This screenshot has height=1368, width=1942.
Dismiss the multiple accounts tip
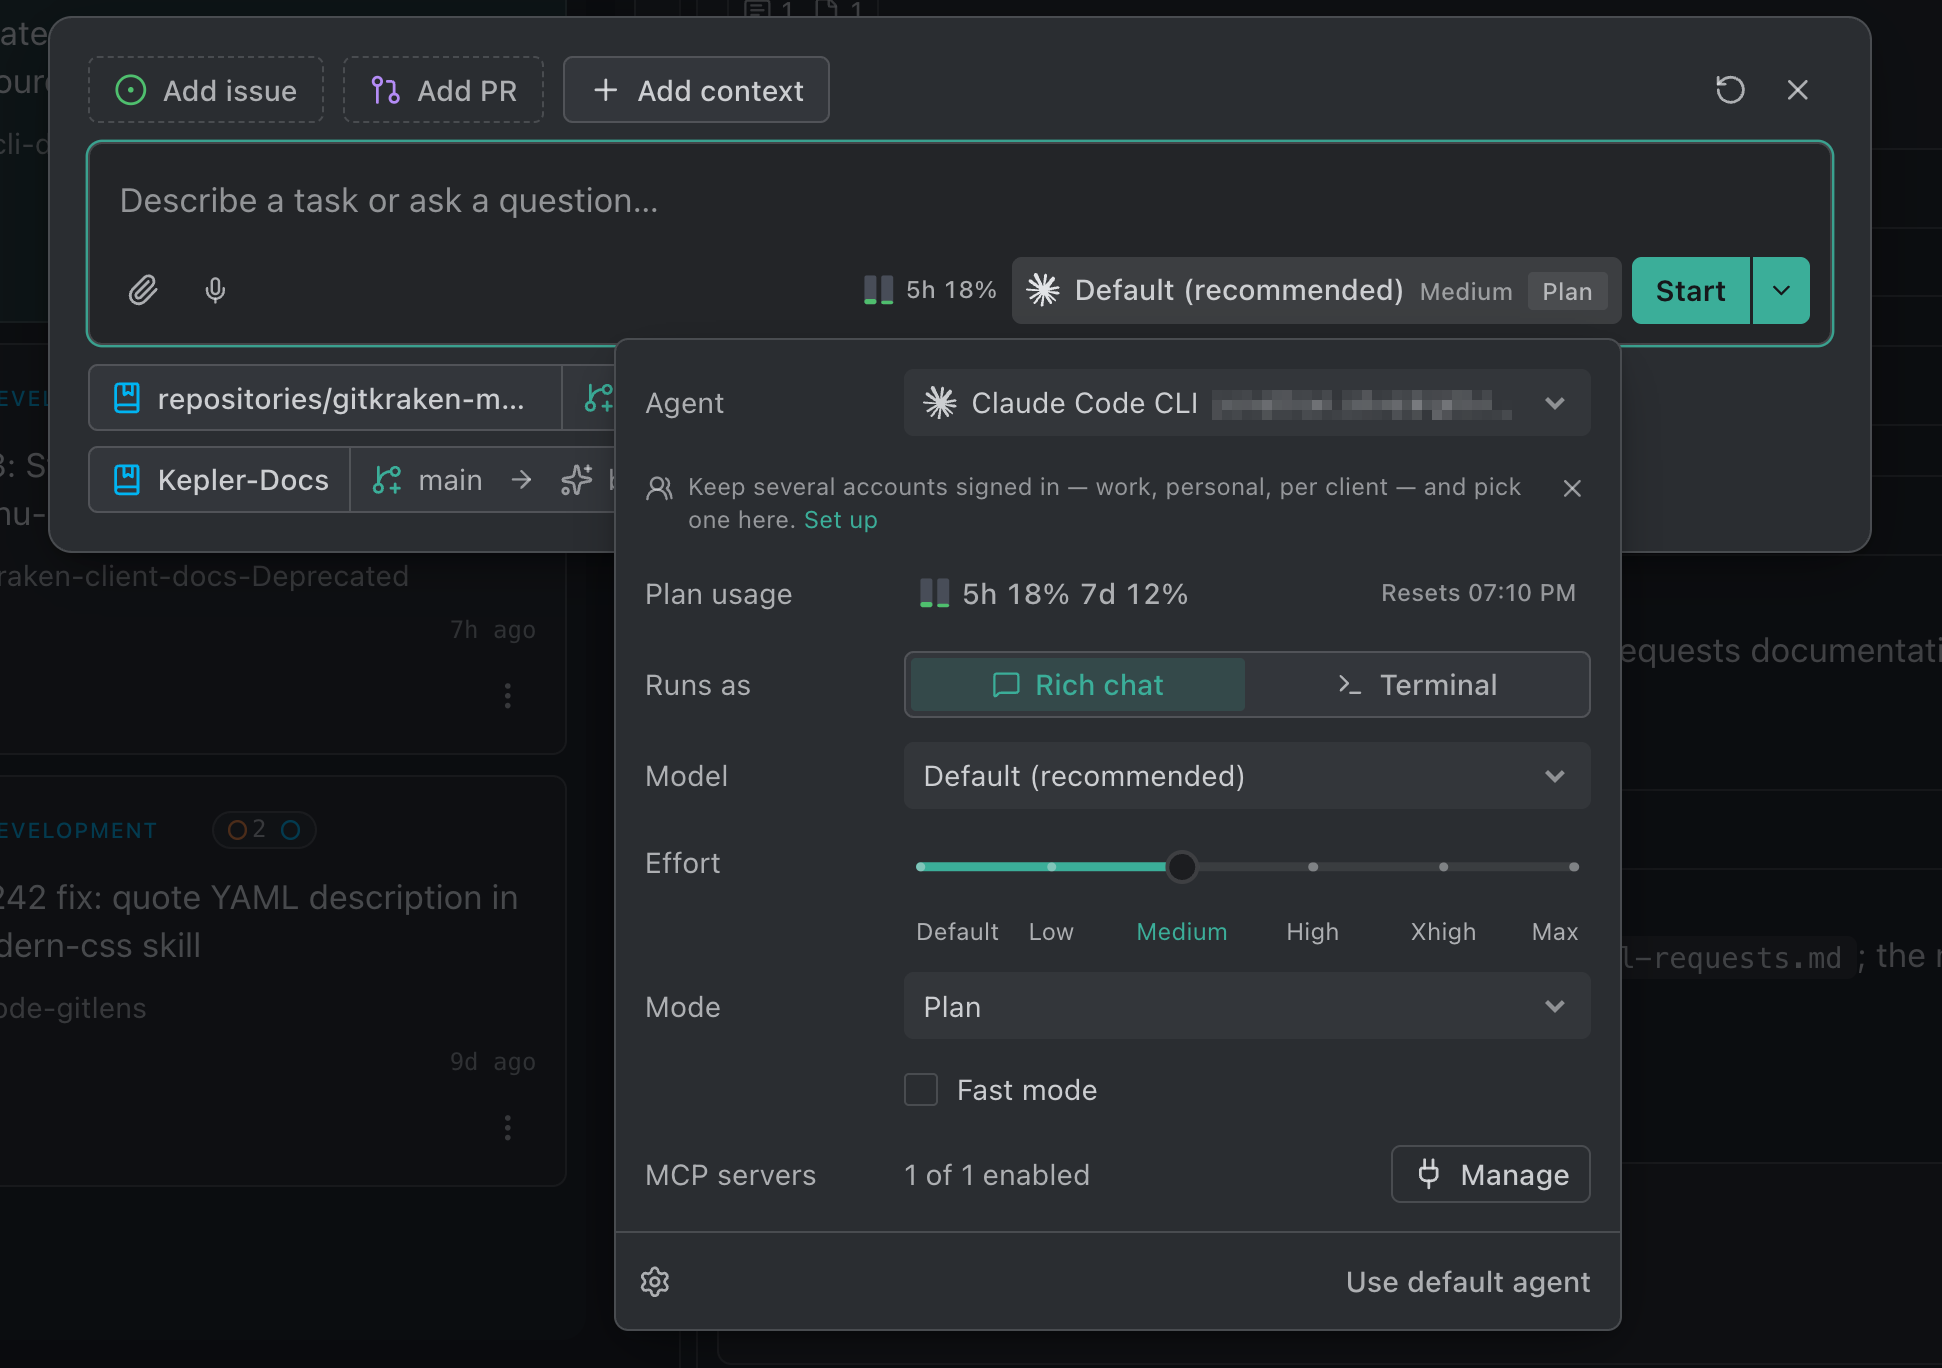coord(1572,488)
